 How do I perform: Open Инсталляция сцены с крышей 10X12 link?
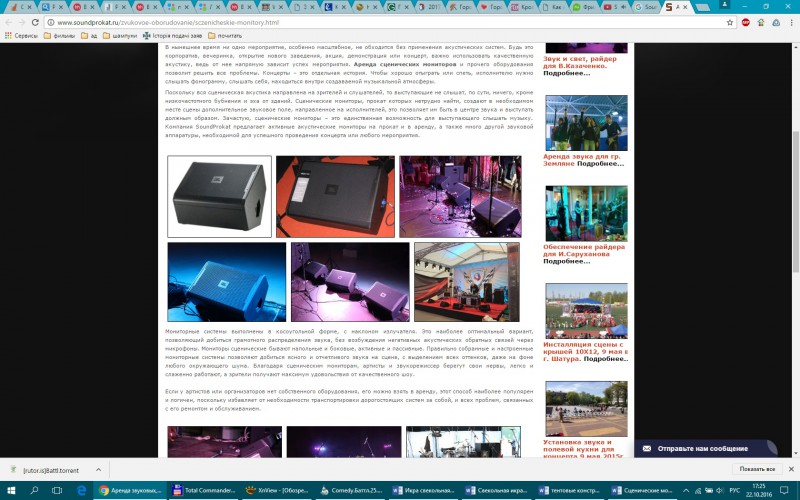coord(585,351)
